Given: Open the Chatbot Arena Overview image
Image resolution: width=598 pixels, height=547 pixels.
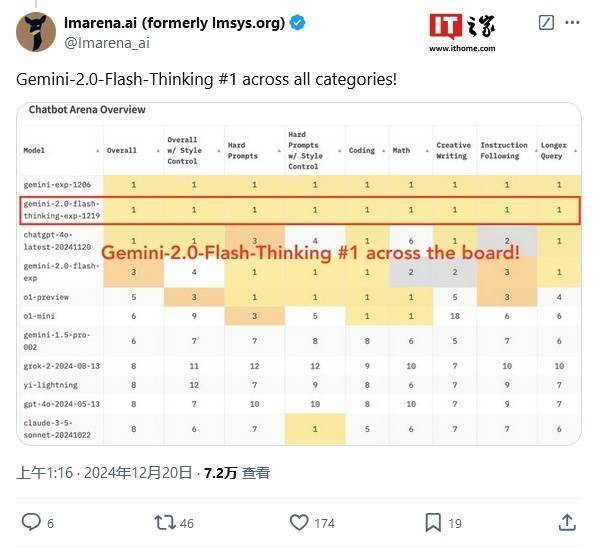Looking at the screenshot, I should 299,274.
